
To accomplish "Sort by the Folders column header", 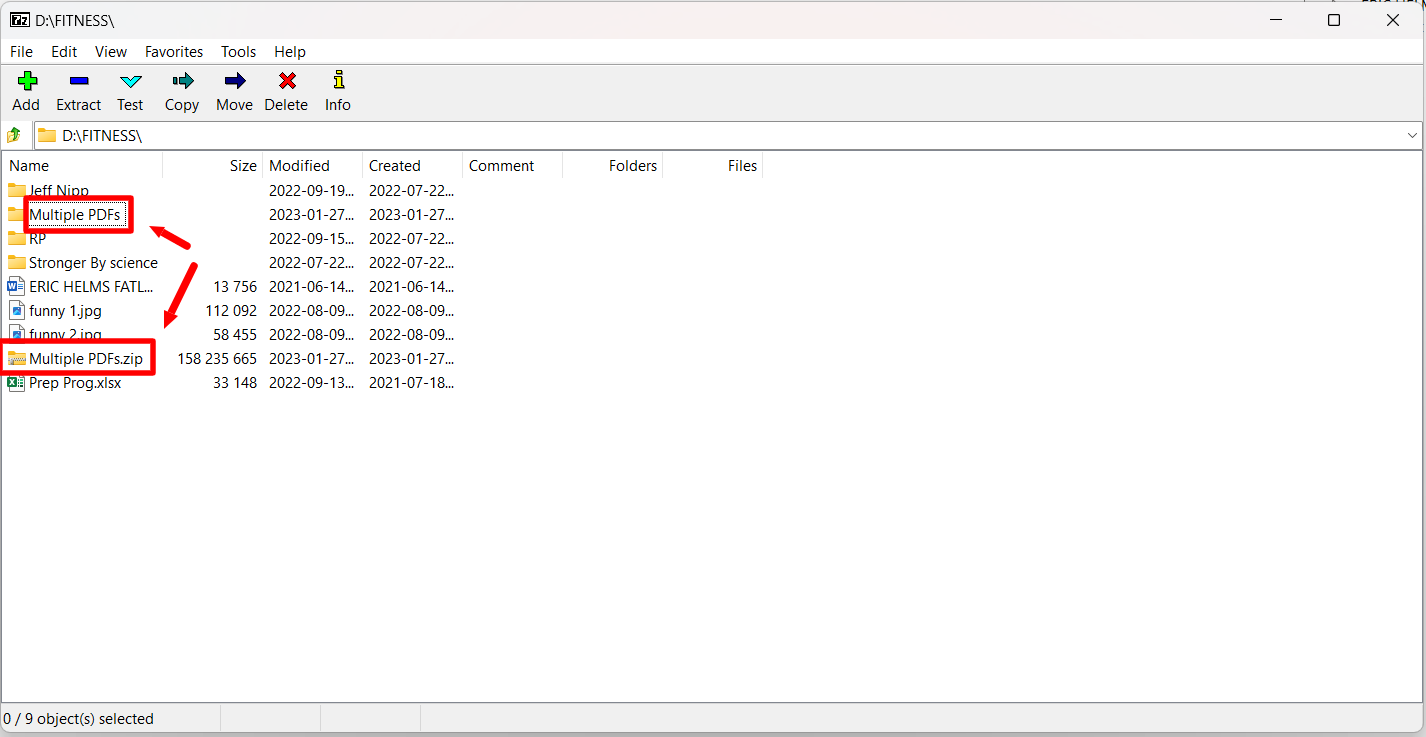I will (x=612, y=166).
